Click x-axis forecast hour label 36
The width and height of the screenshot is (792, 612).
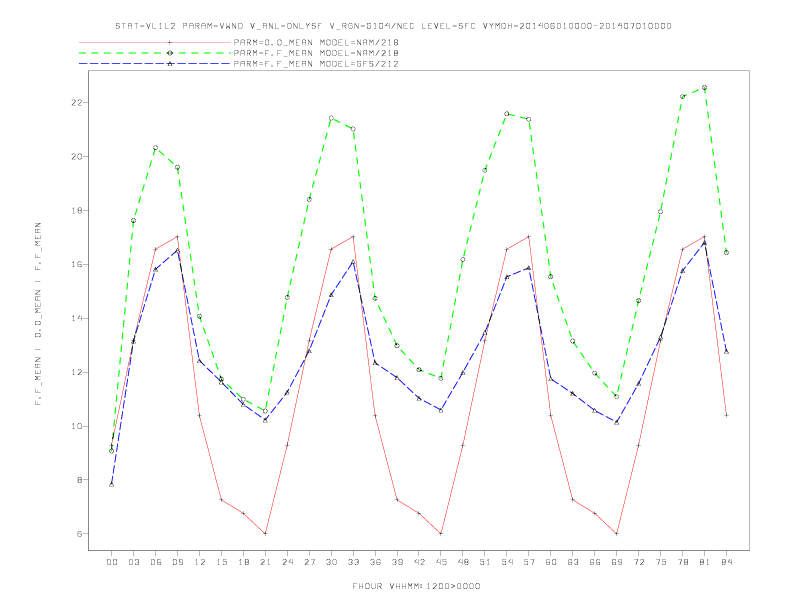pyautogui.click(x=375, y=562)
